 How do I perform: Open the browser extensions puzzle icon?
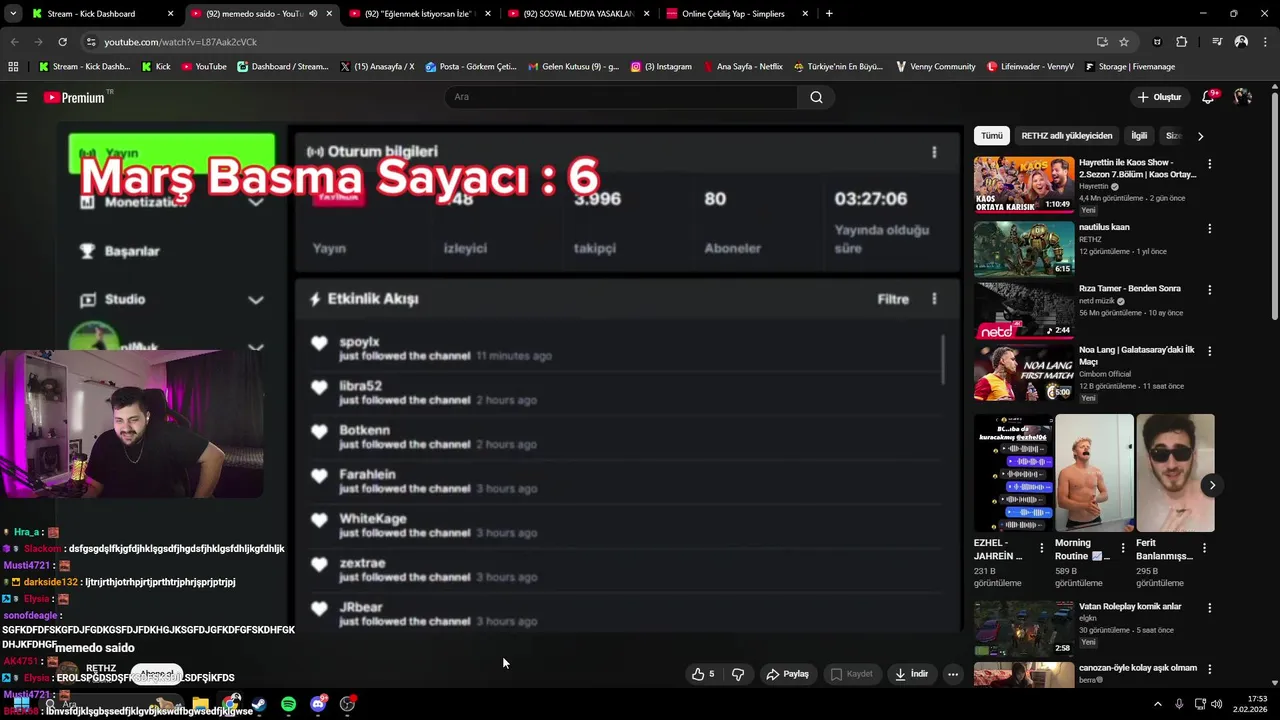1182,42
